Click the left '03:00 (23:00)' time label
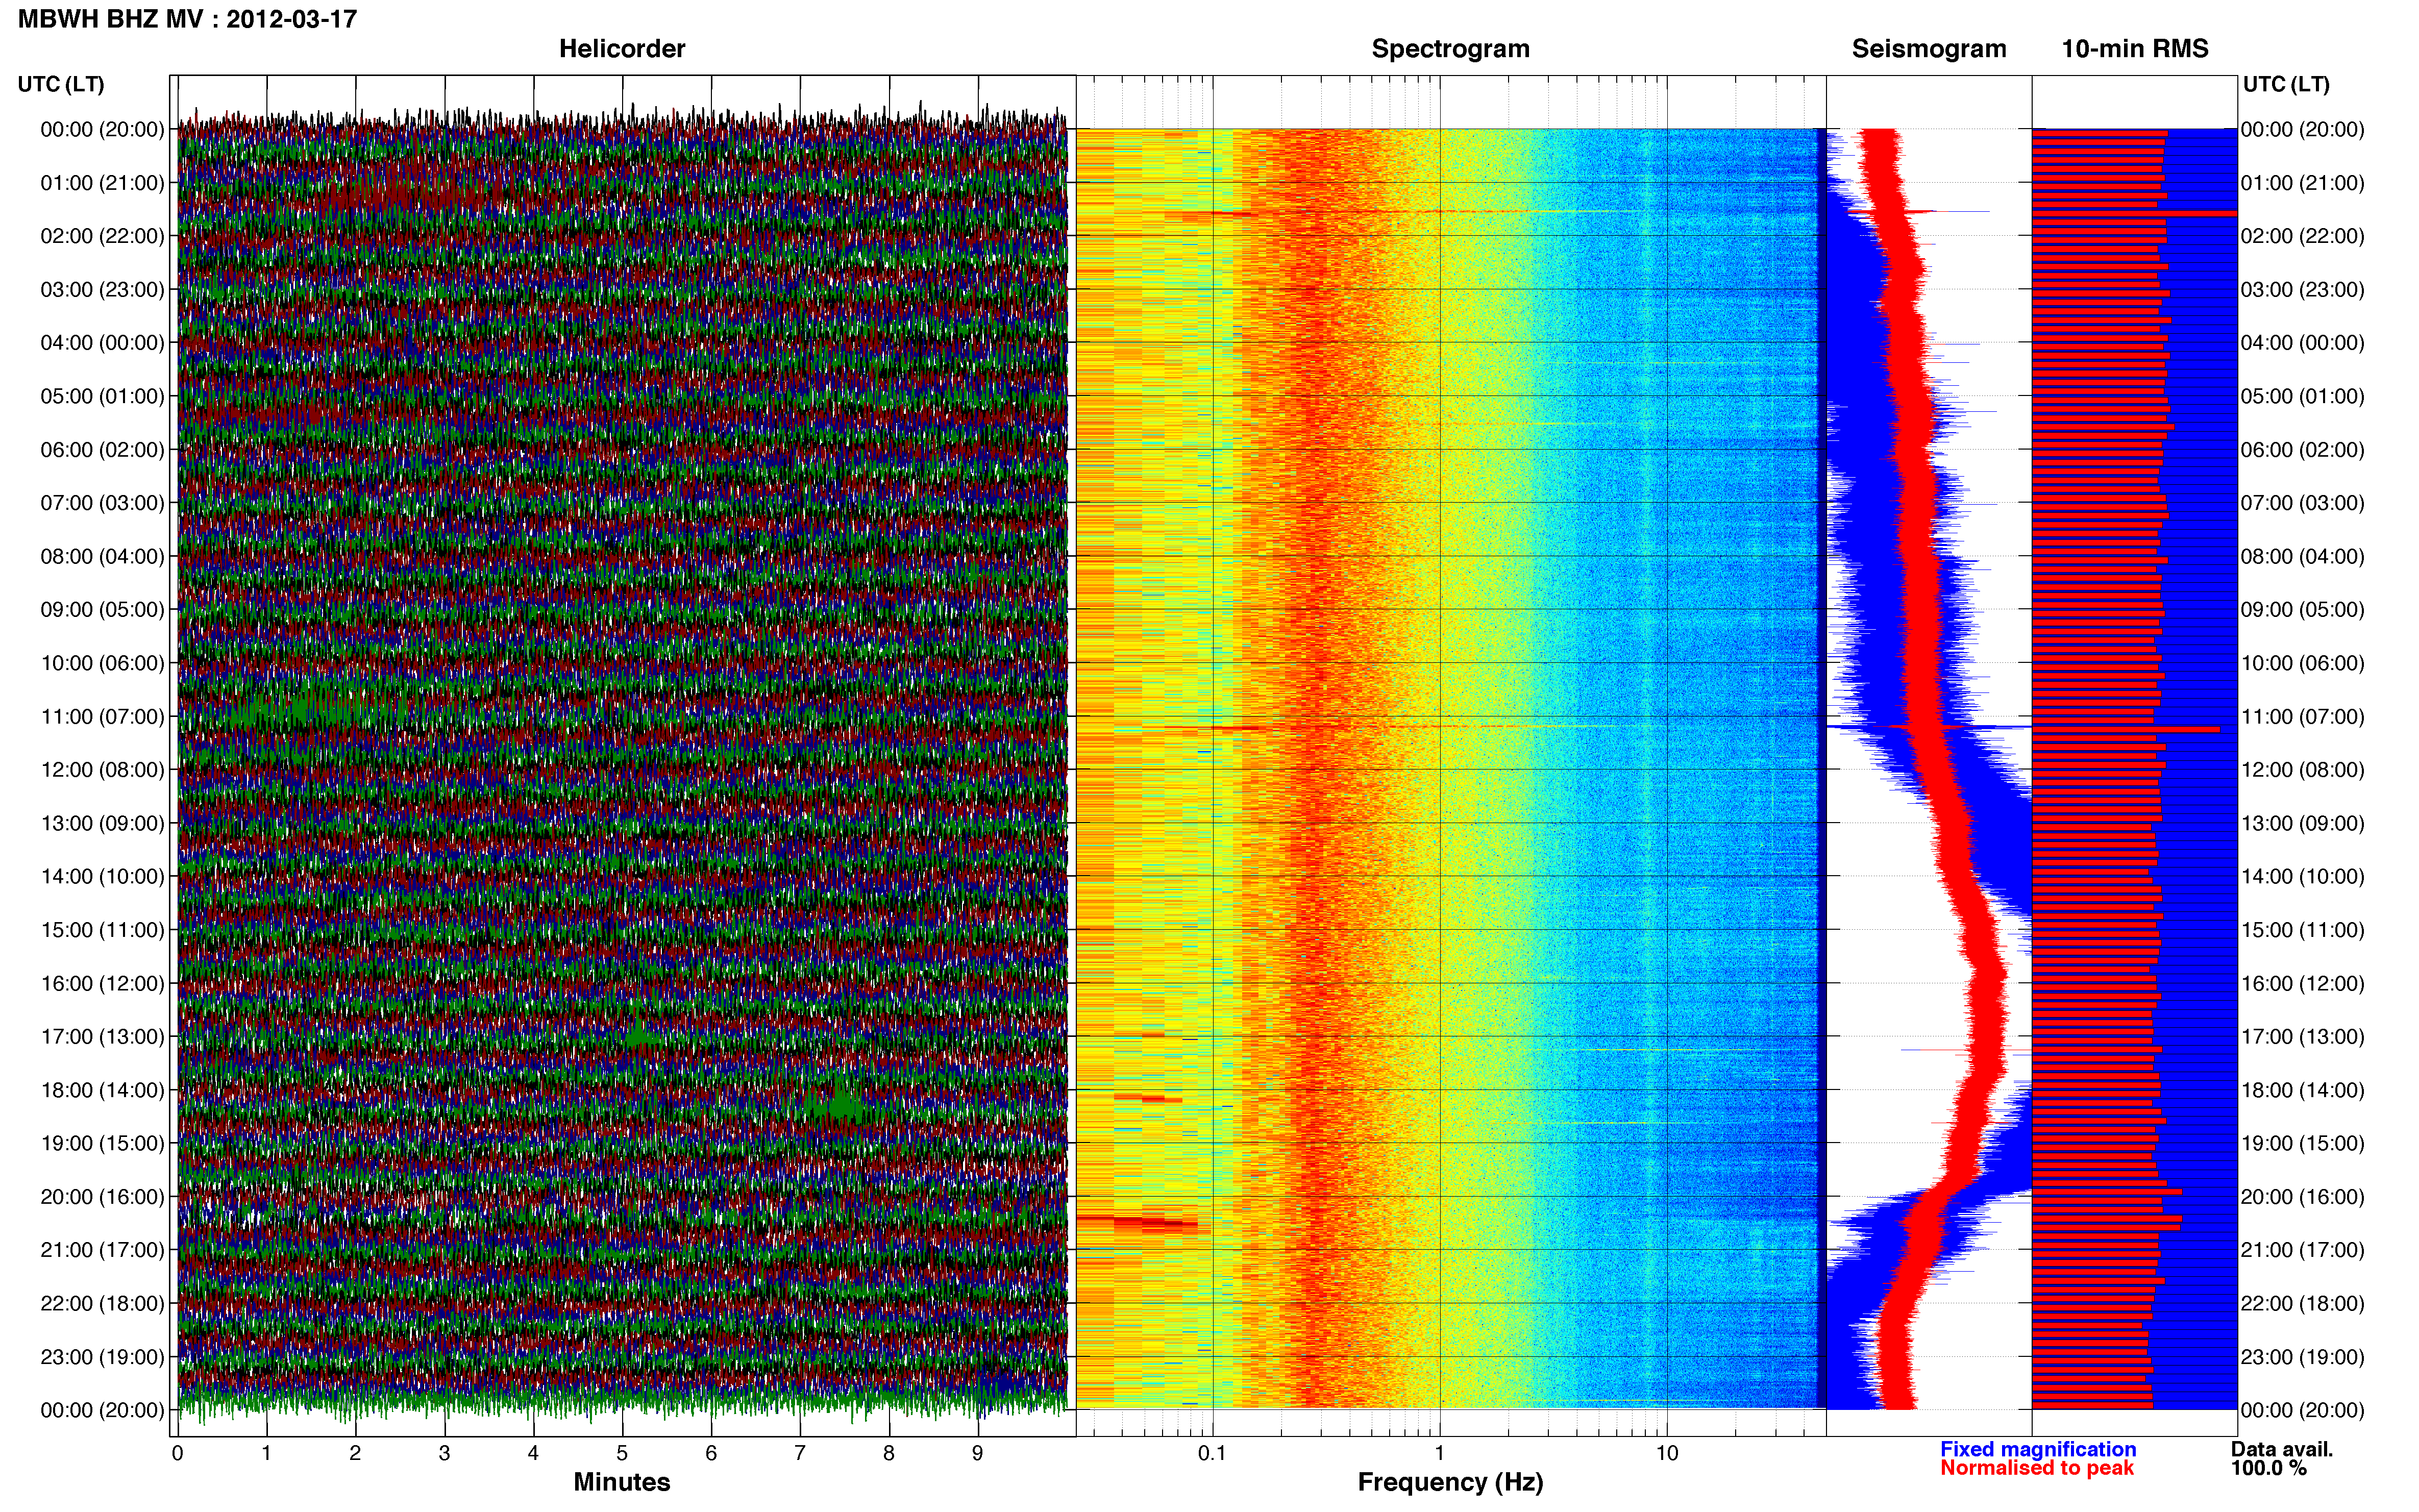Screen dimensions: 2419x1512 pos(102,289)
